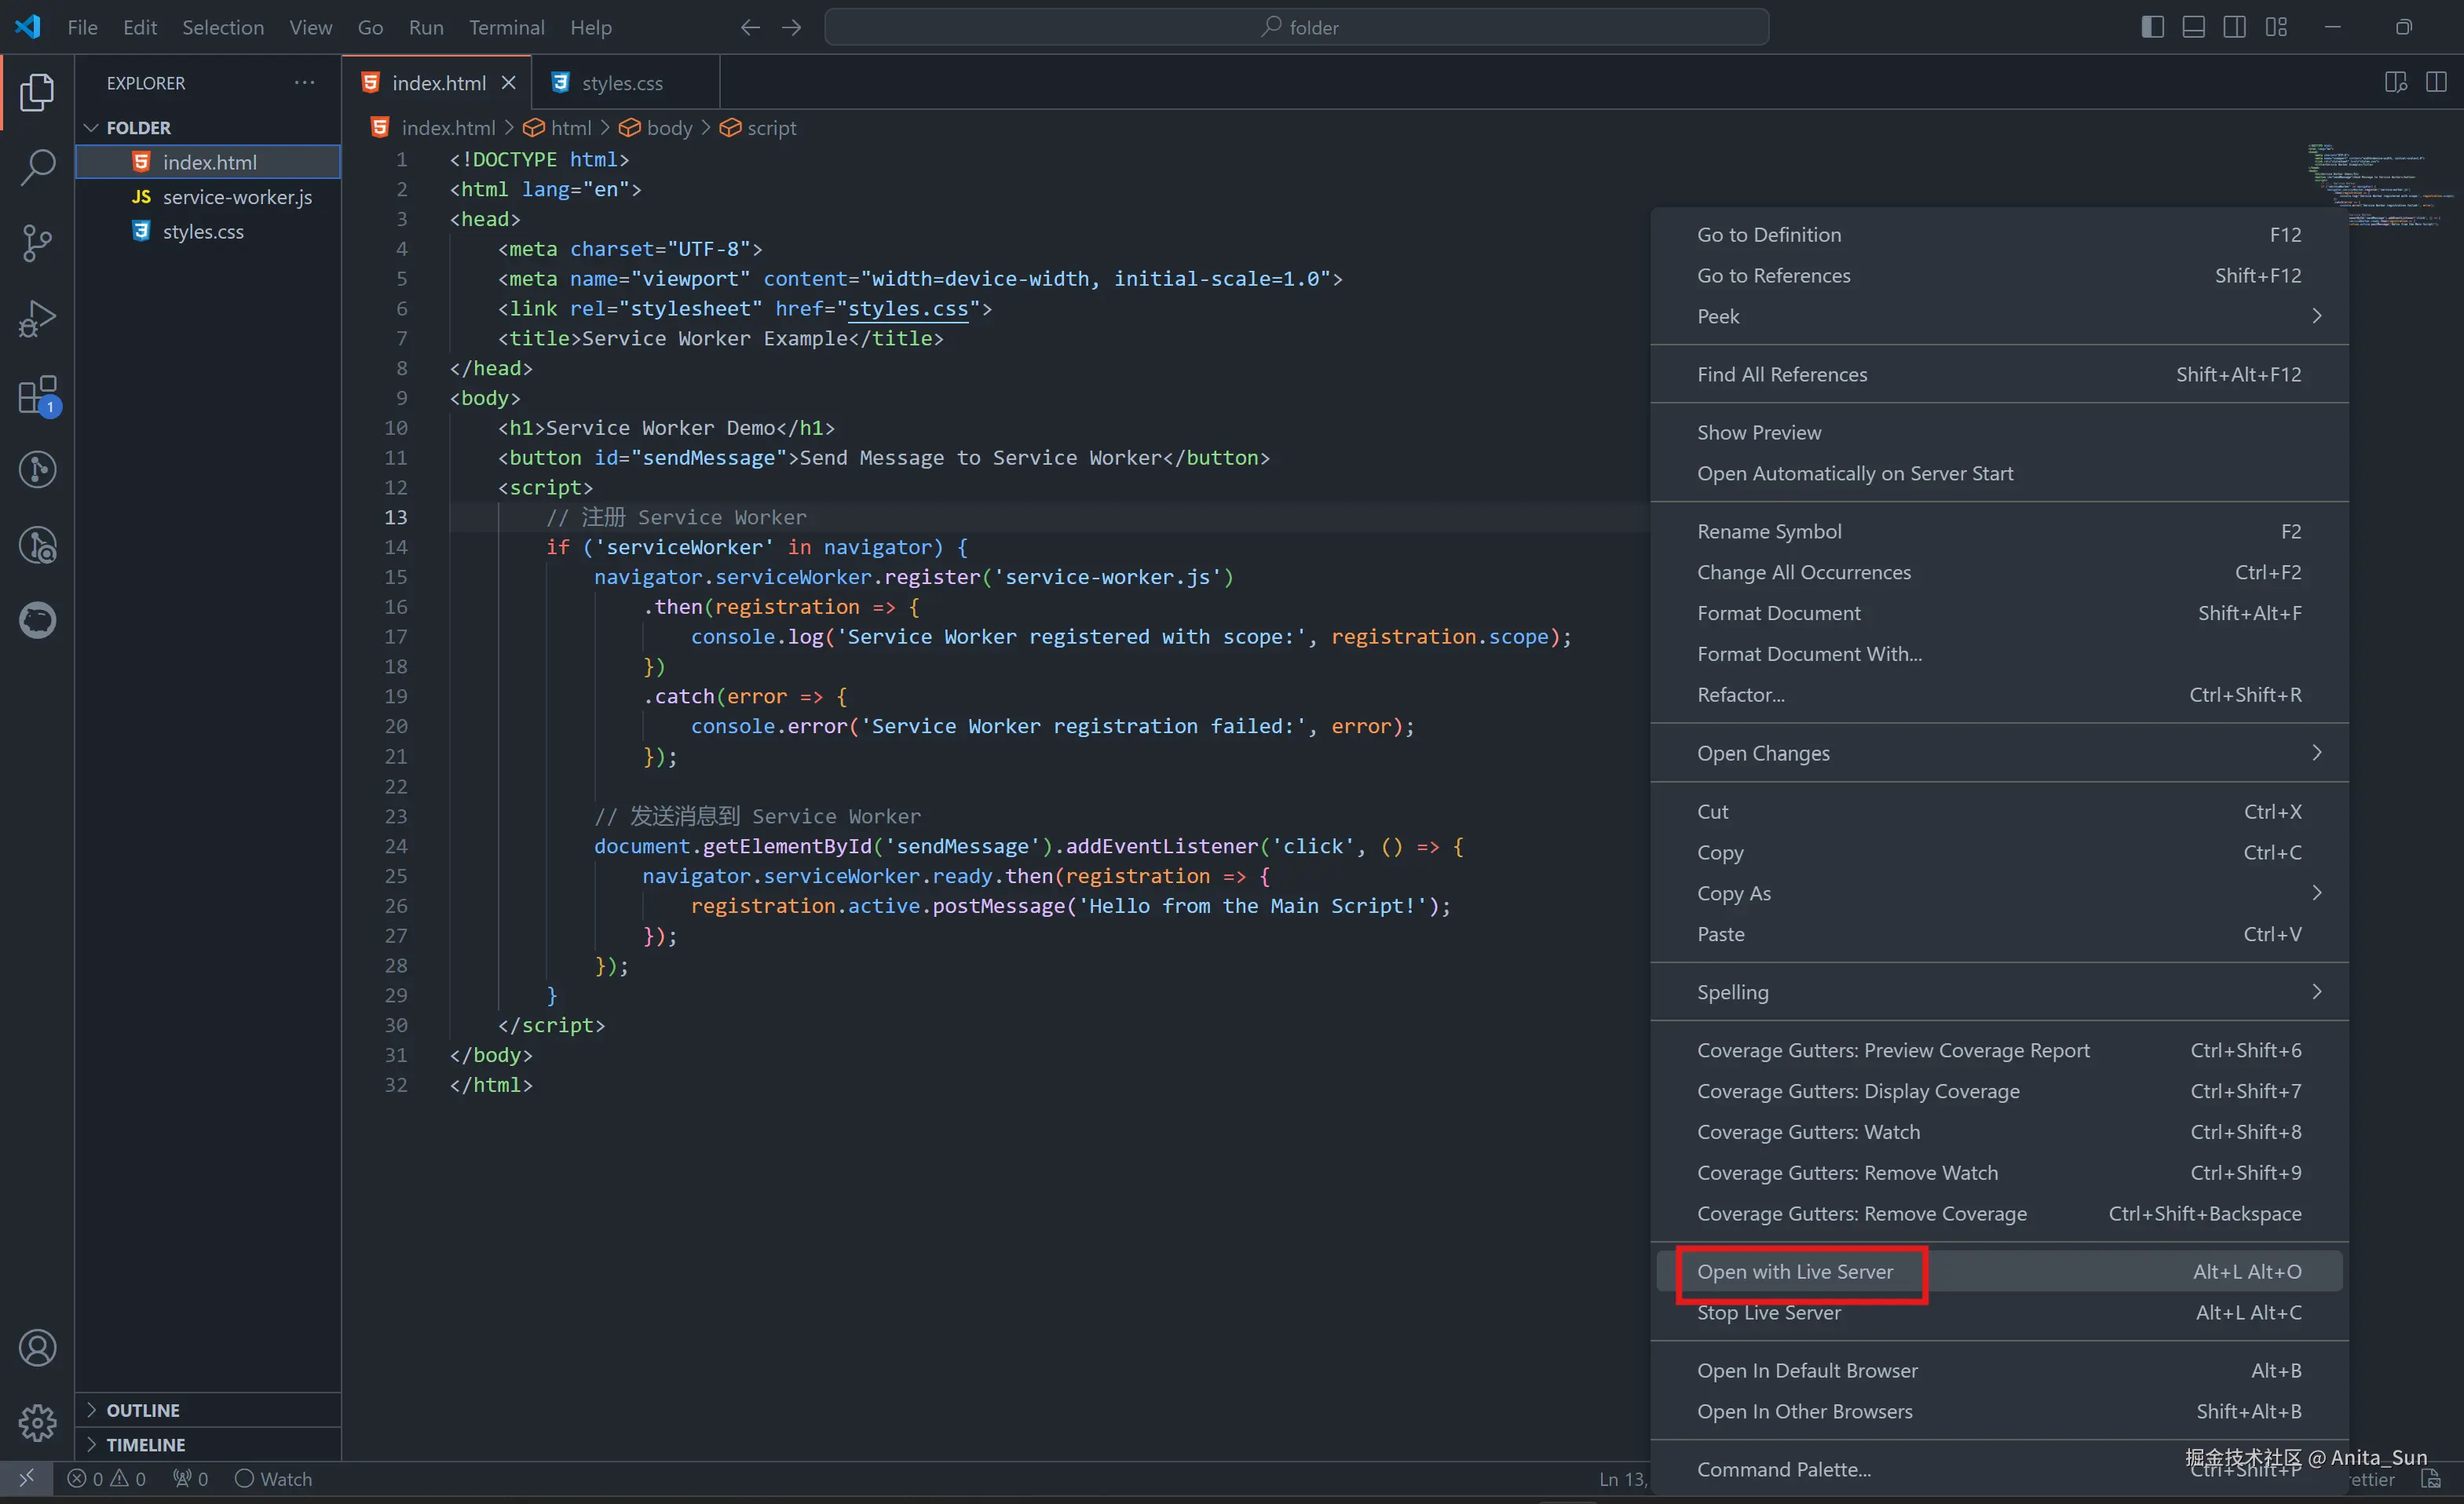Open the Search view in activity bar
The width and height of the screenshot is (2464, 1504).
(x=37, y=167)
